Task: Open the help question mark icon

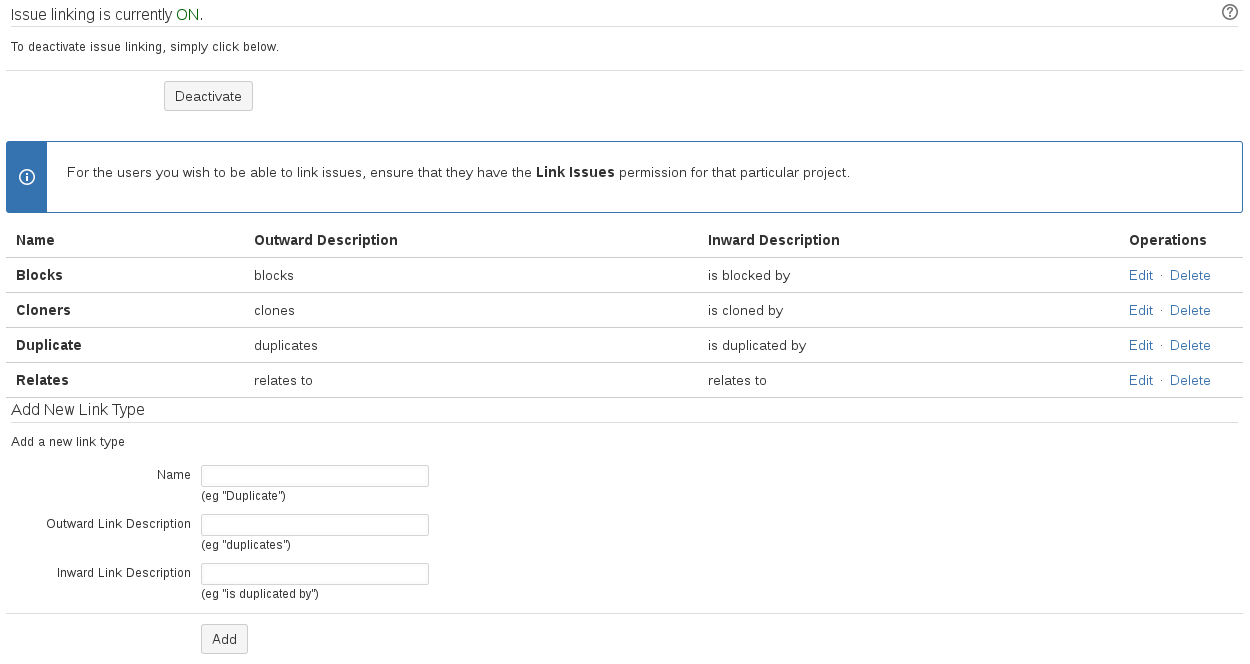Action: coord(1230,12)
